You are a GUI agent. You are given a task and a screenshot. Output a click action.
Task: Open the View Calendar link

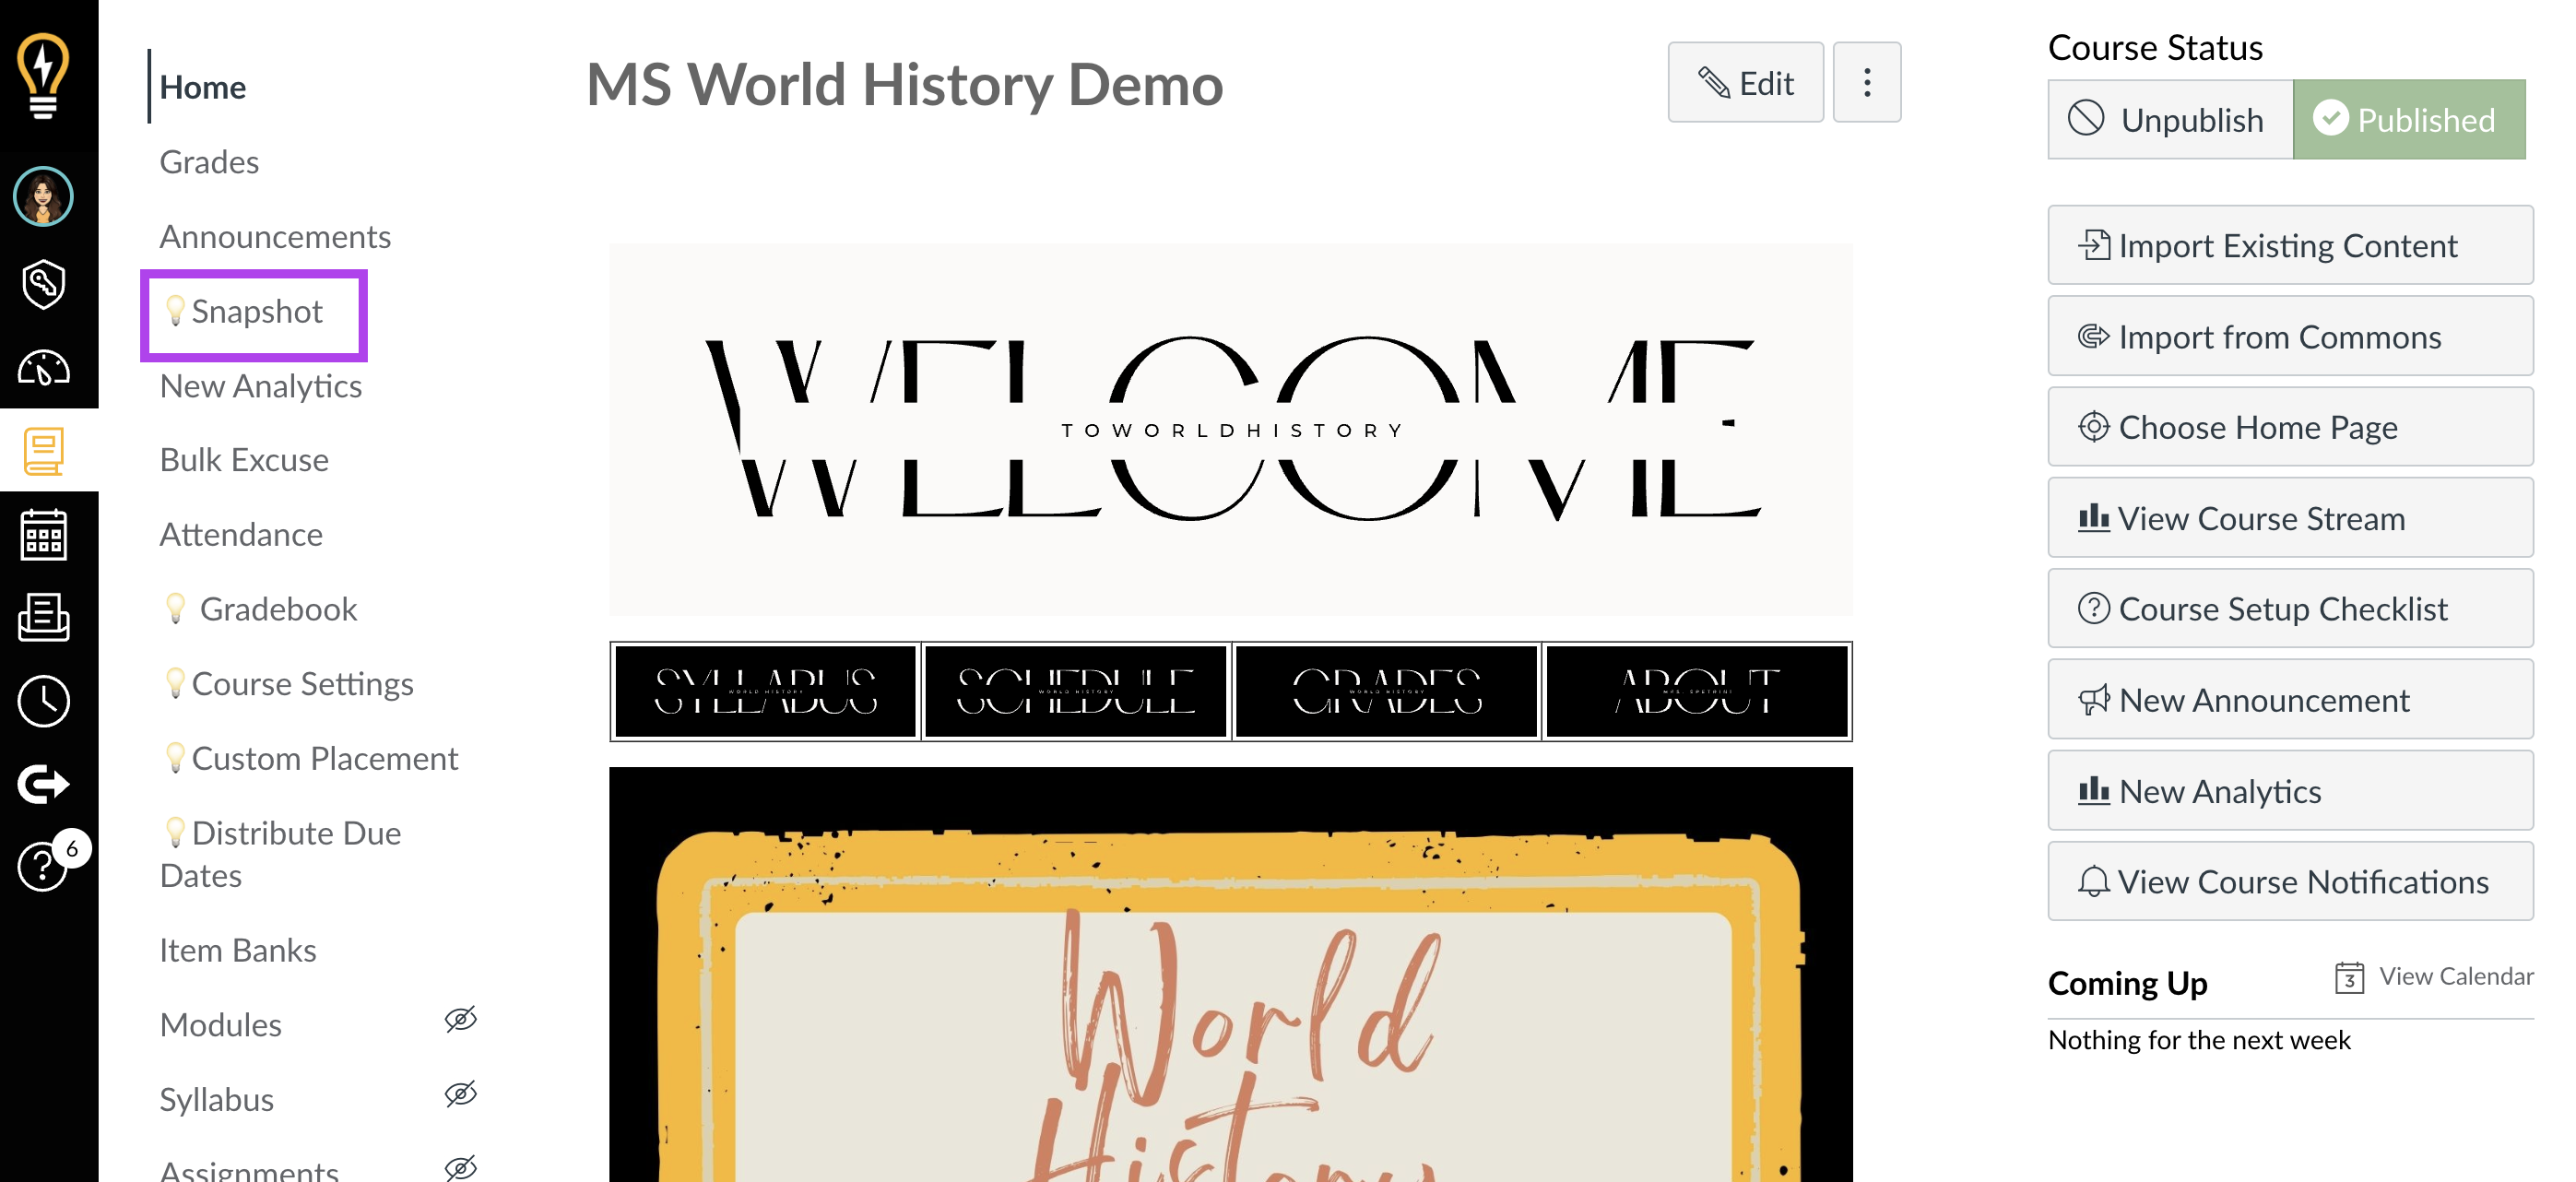[2455, 976]
